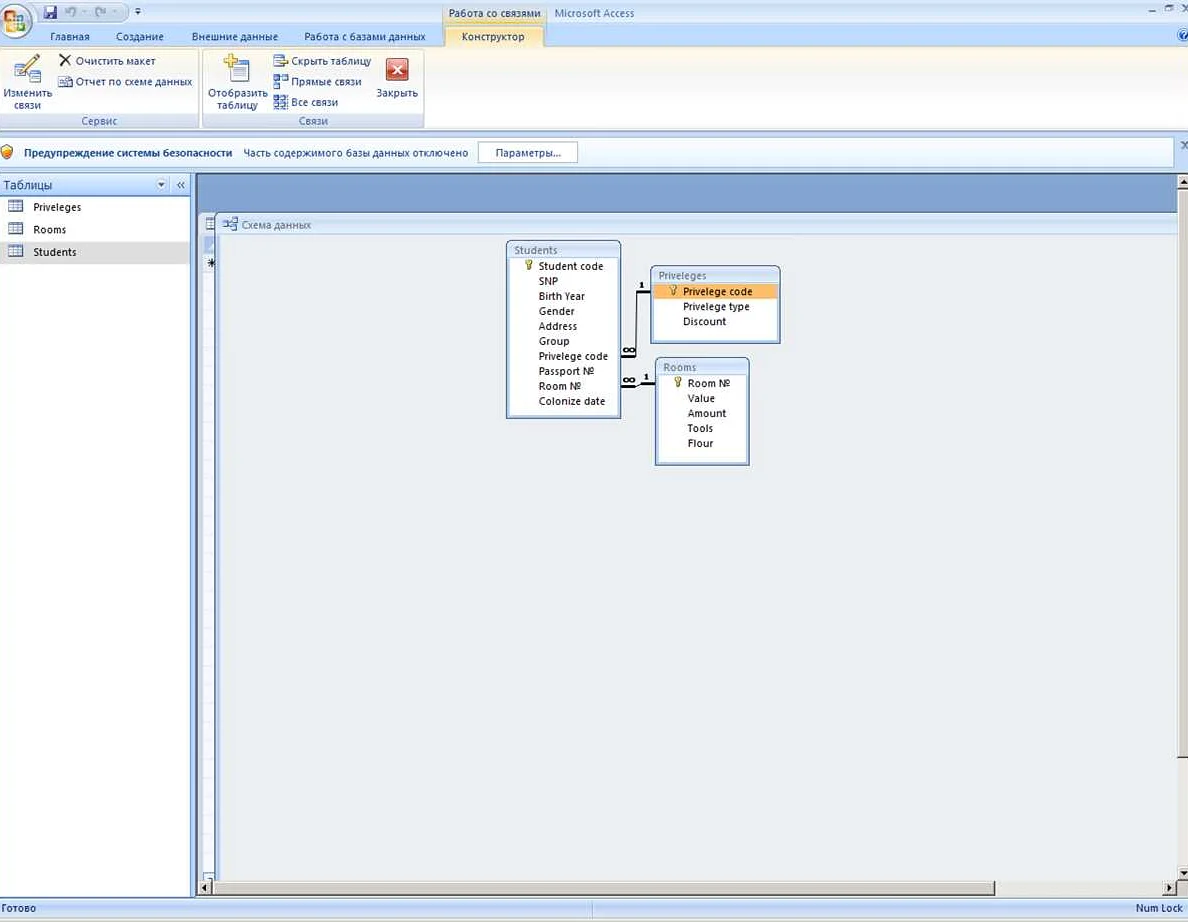Collapse the navigation pane with double chevron

coord(181,185)
